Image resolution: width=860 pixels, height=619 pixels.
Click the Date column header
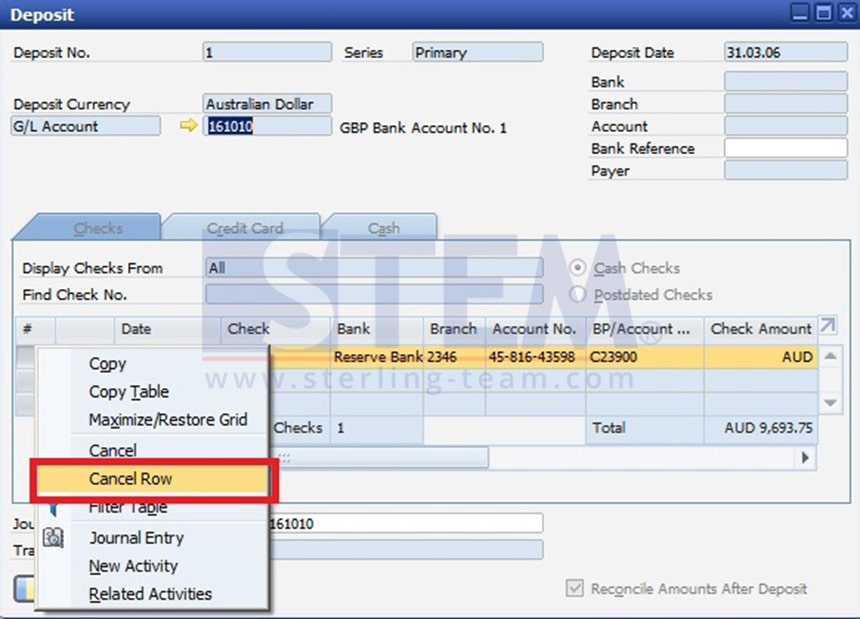pyautogui.click(x=167, y=329)
